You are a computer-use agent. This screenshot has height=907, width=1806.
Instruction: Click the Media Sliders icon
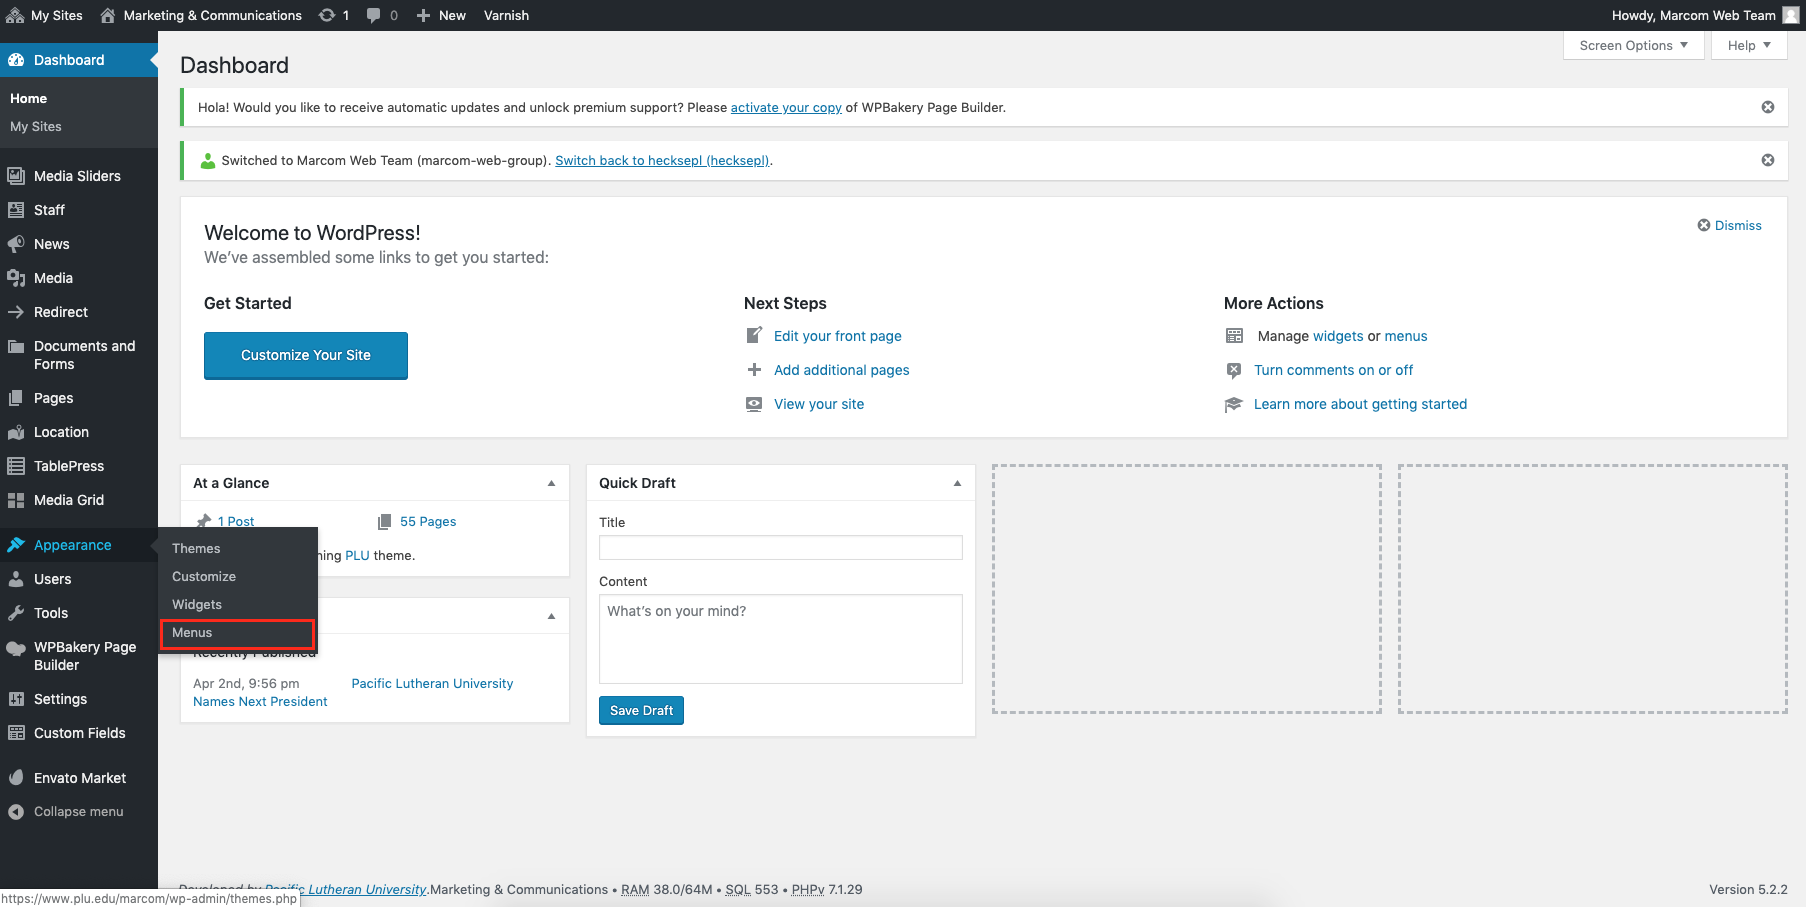pyautogui.click(x=16, y=176)
